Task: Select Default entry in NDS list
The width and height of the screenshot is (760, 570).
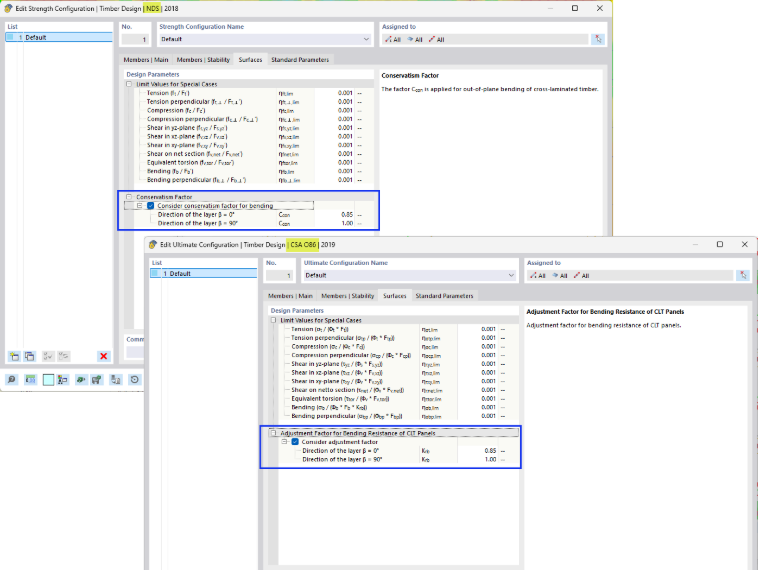Action: [x=59, y=37]
